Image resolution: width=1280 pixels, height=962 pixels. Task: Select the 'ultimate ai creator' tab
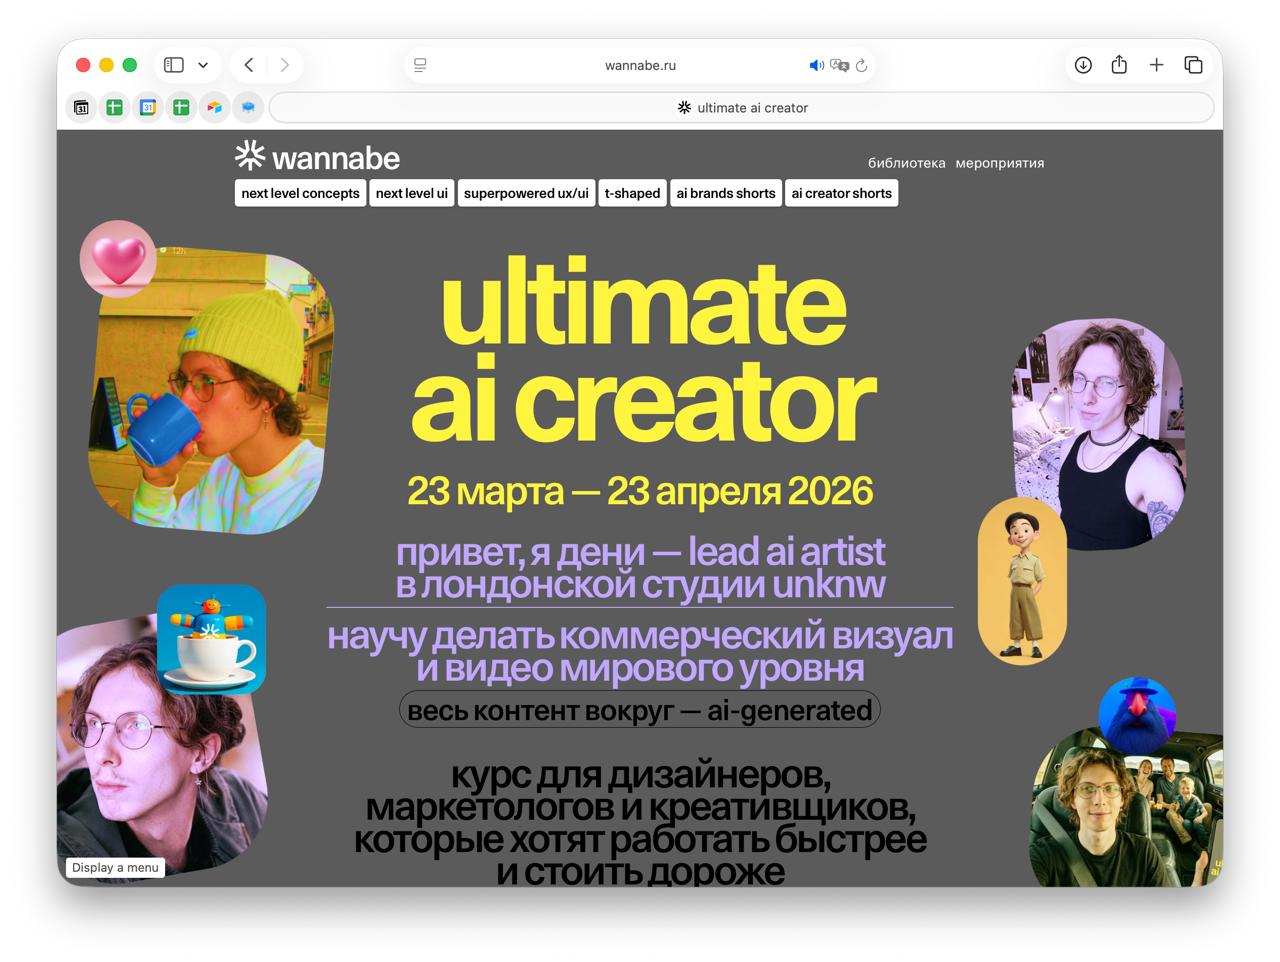click(742, 107)
